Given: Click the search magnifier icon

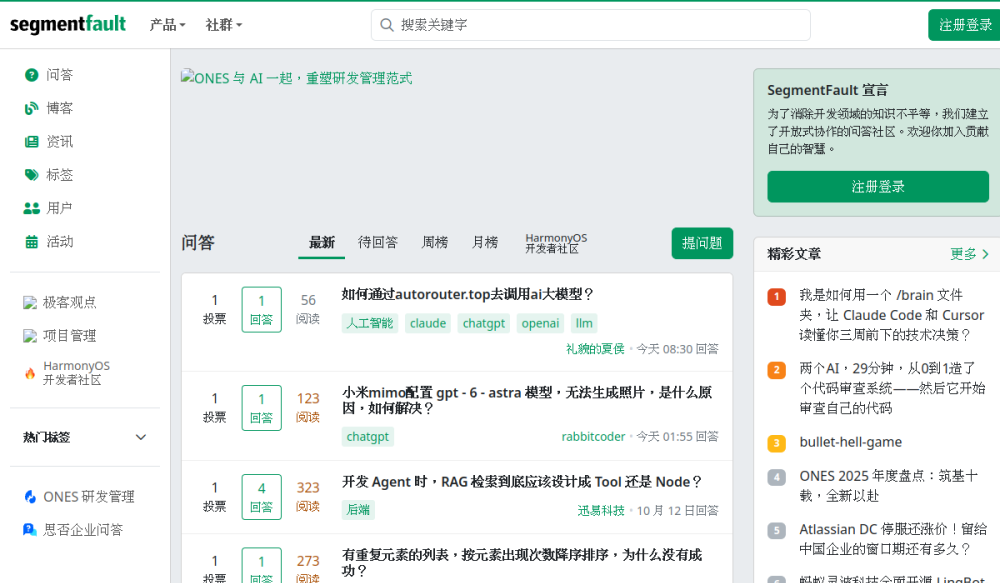Looking at the screenshot, I should 386,25.
